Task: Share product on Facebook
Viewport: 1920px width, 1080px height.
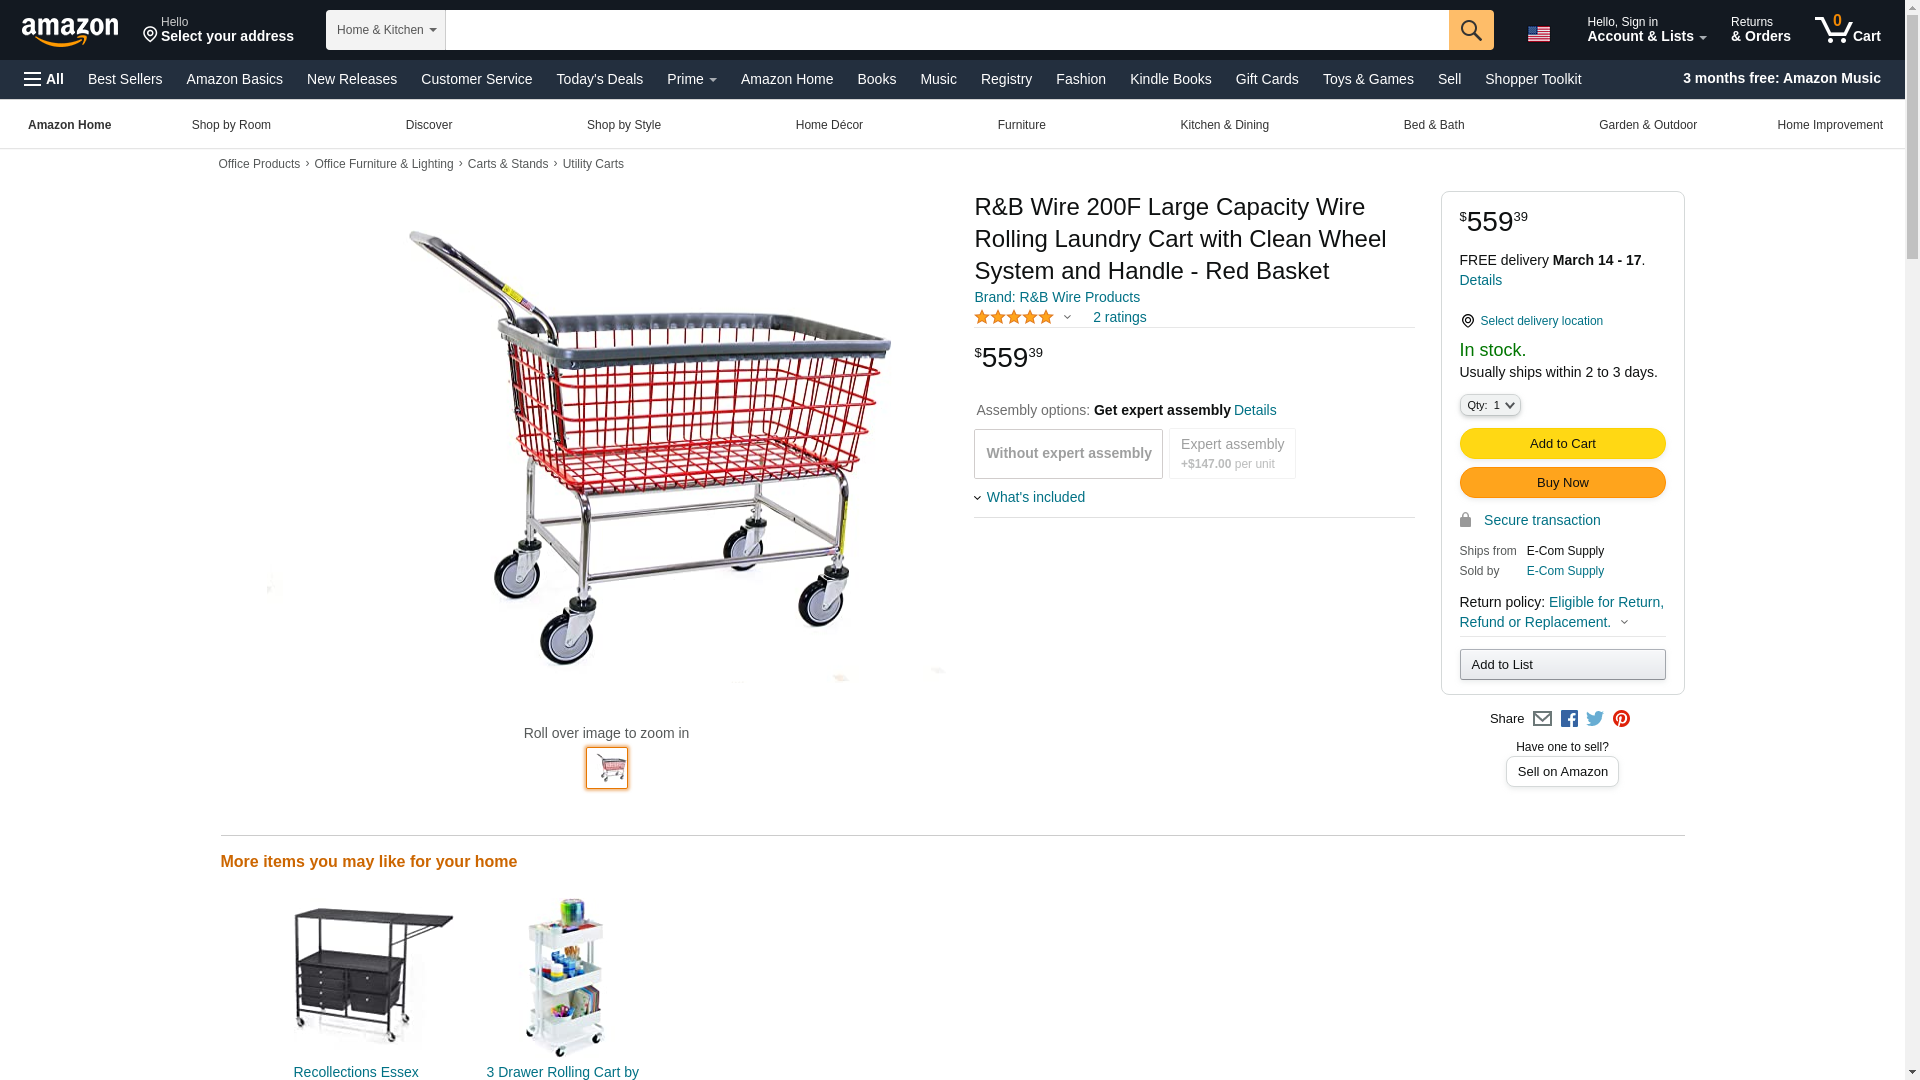Action: 1569,719
